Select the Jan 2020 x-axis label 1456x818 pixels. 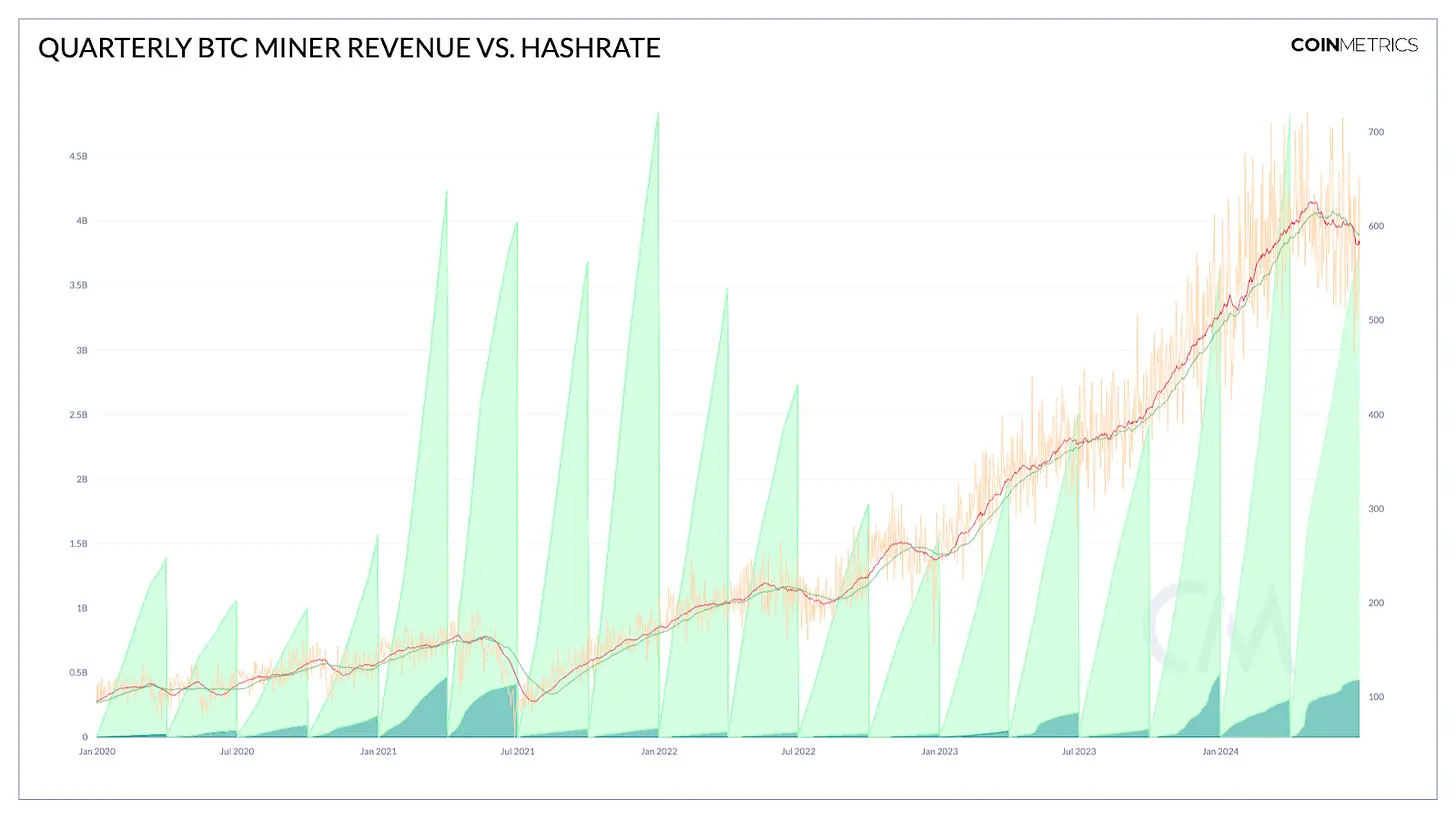96,750
